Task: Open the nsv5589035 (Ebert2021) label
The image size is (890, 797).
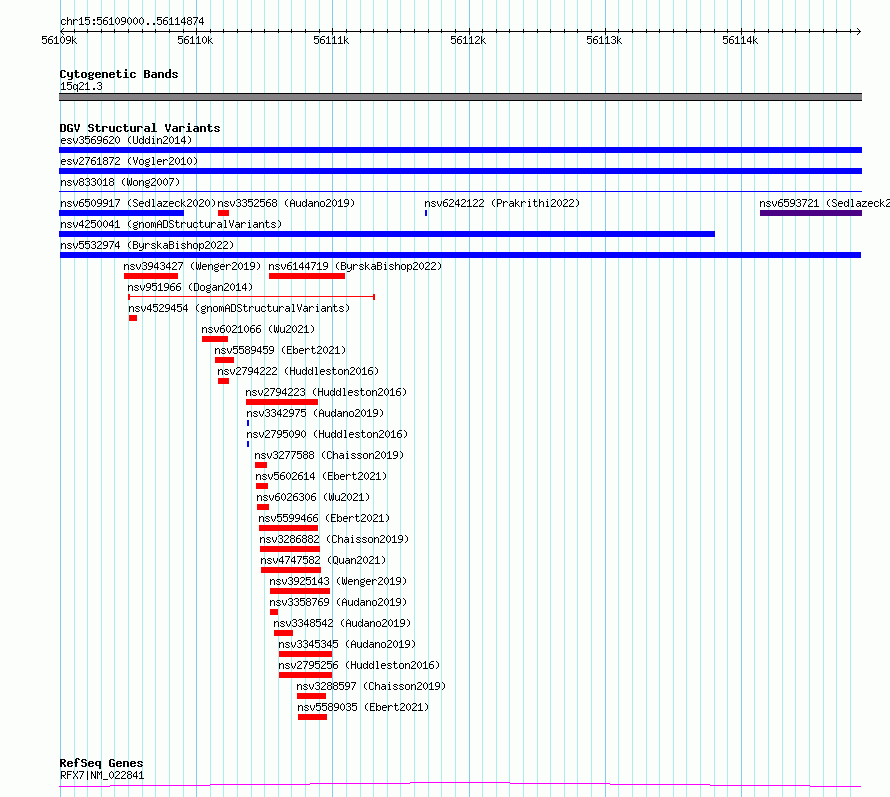Action: click(363, 707)
